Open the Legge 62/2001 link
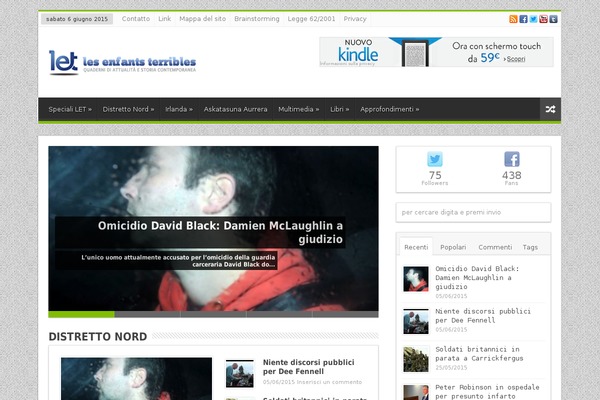 [311, 19]
